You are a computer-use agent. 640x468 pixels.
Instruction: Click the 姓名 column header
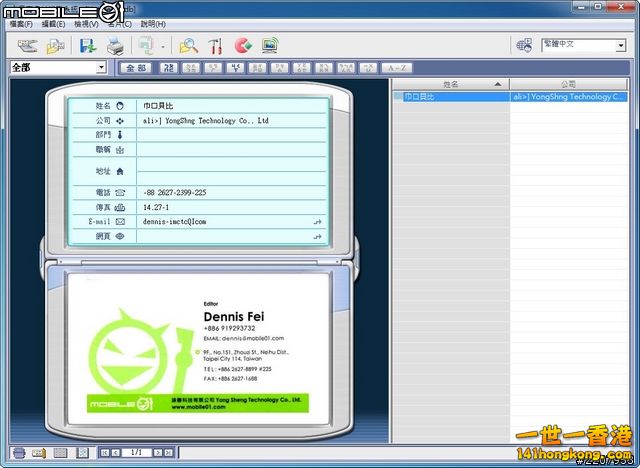pos(450,85)
